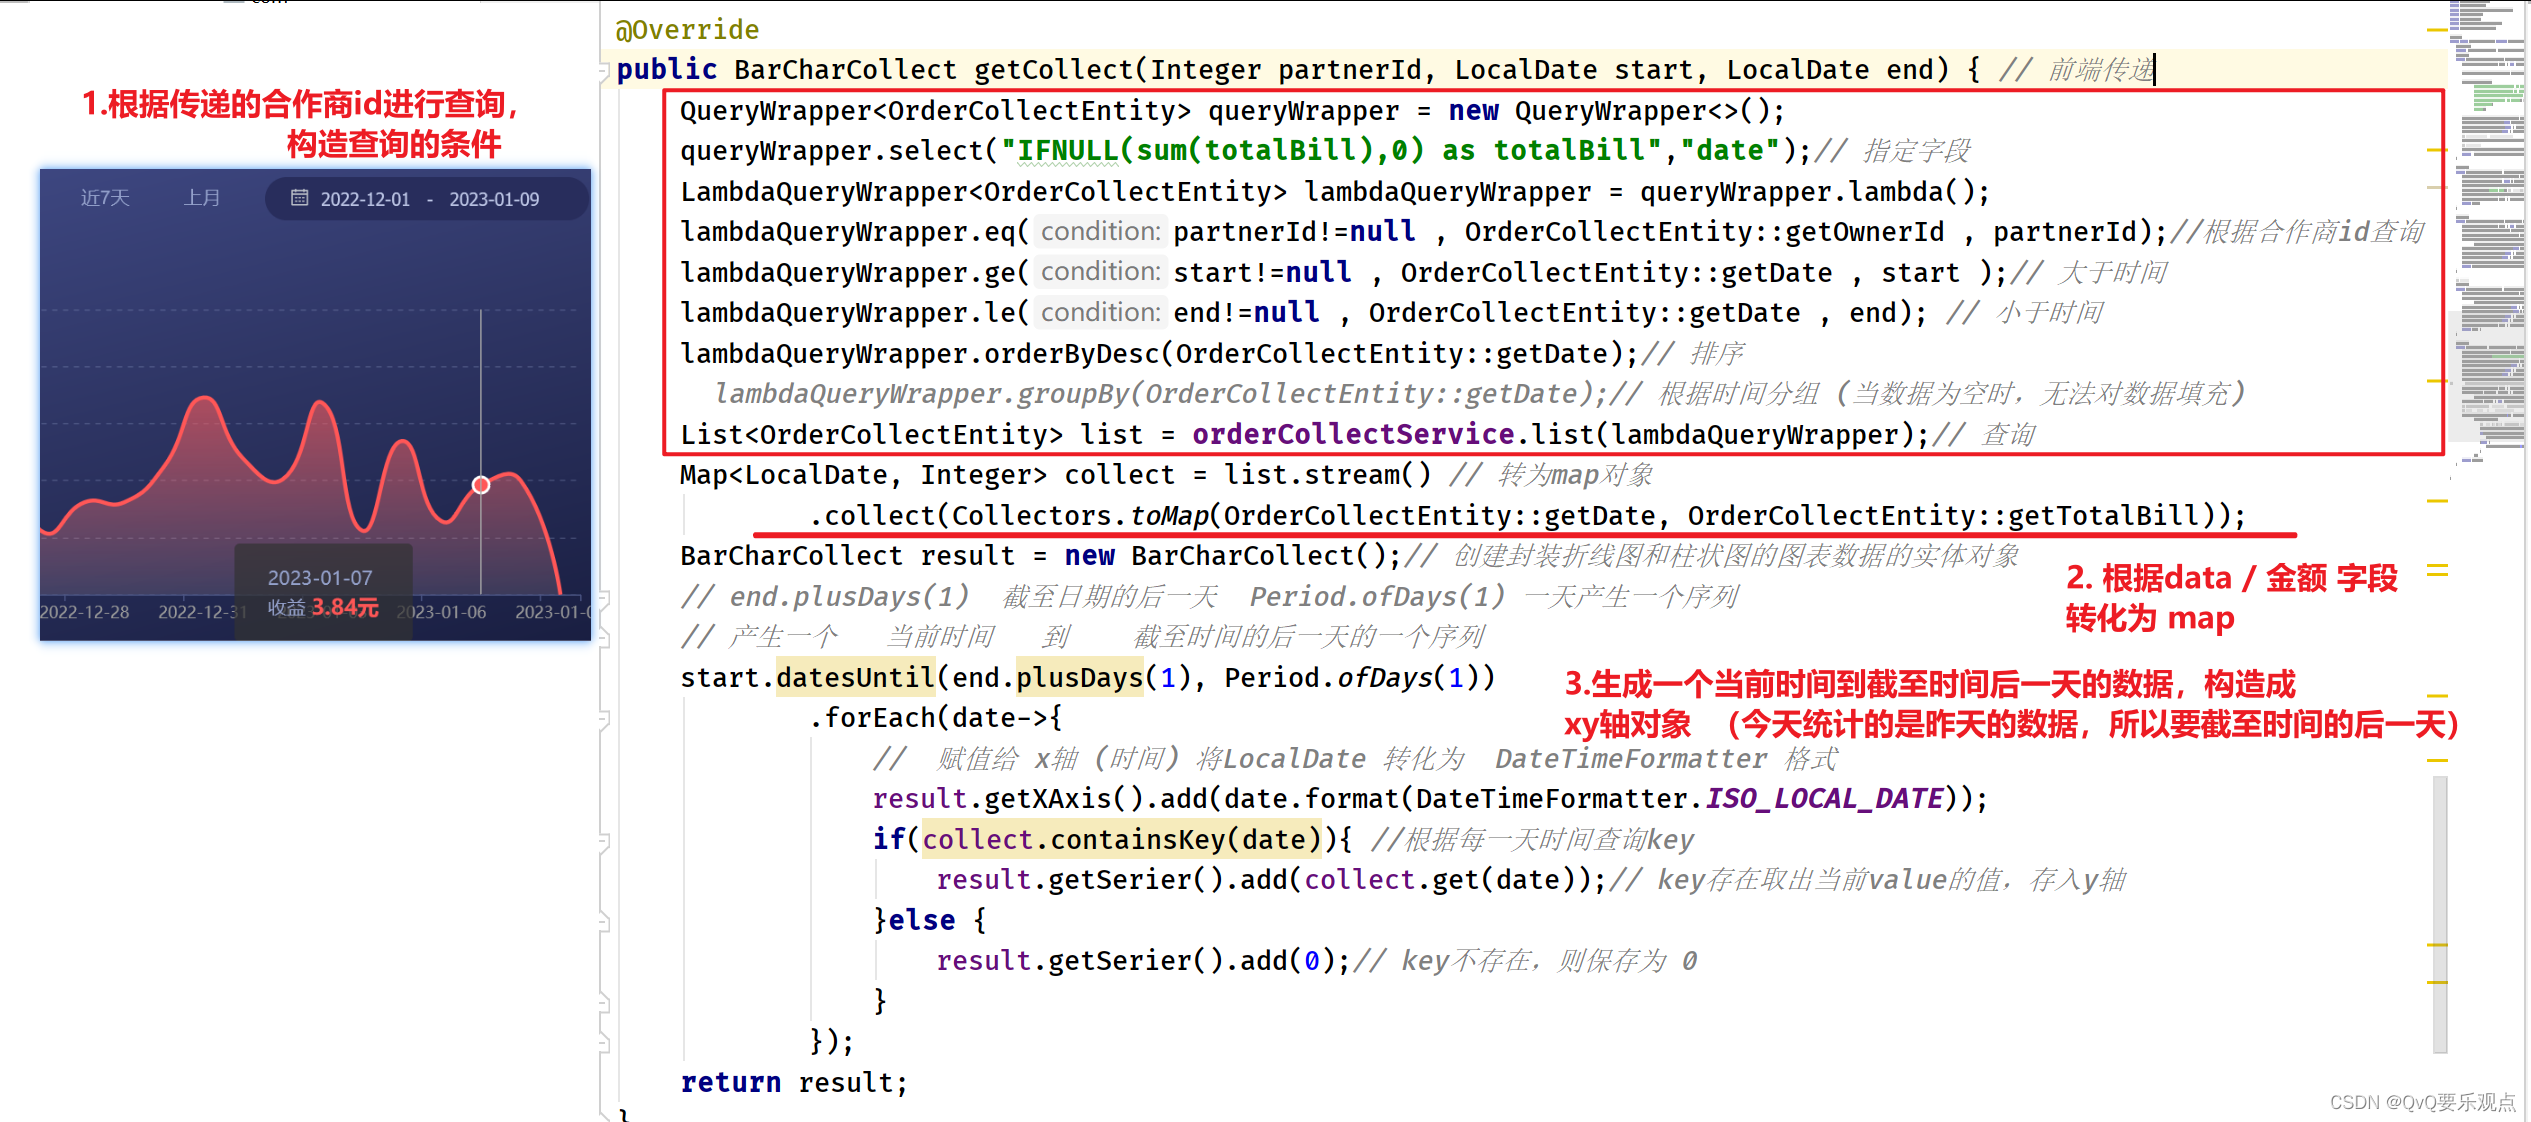Click the warning stripe mark beside the queryWrapper.select line
The height and width of the screenshot is (1122, 2531).
click(x=2437, y=151)
